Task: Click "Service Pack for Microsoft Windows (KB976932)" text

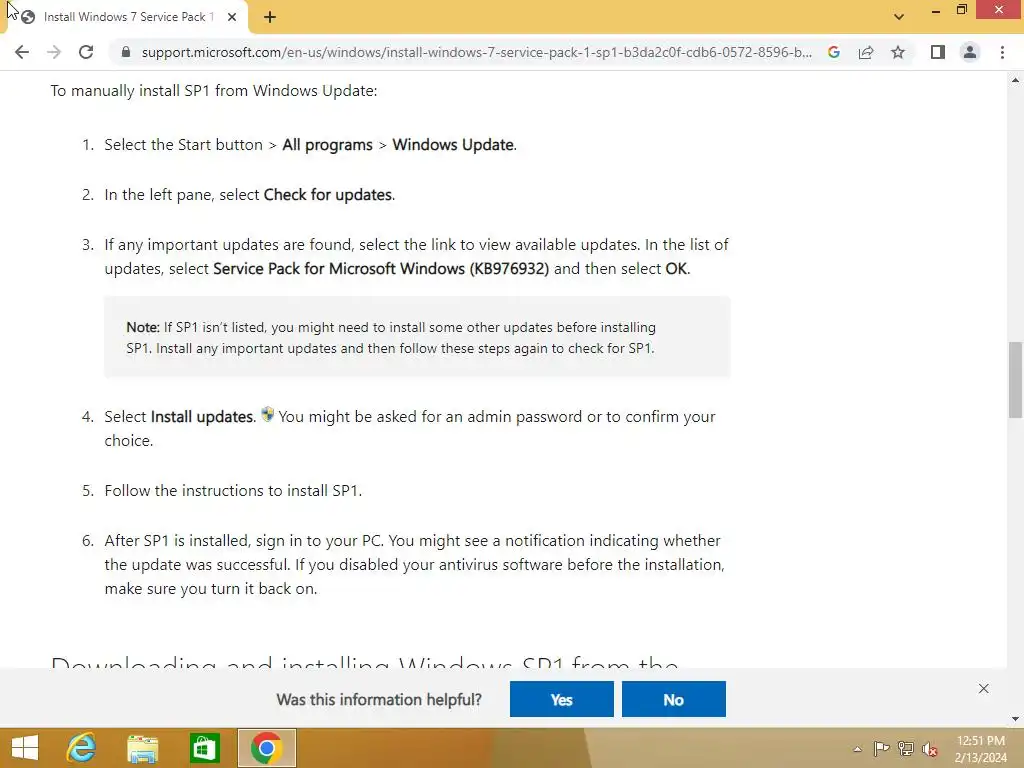Action: coord(381,268)
